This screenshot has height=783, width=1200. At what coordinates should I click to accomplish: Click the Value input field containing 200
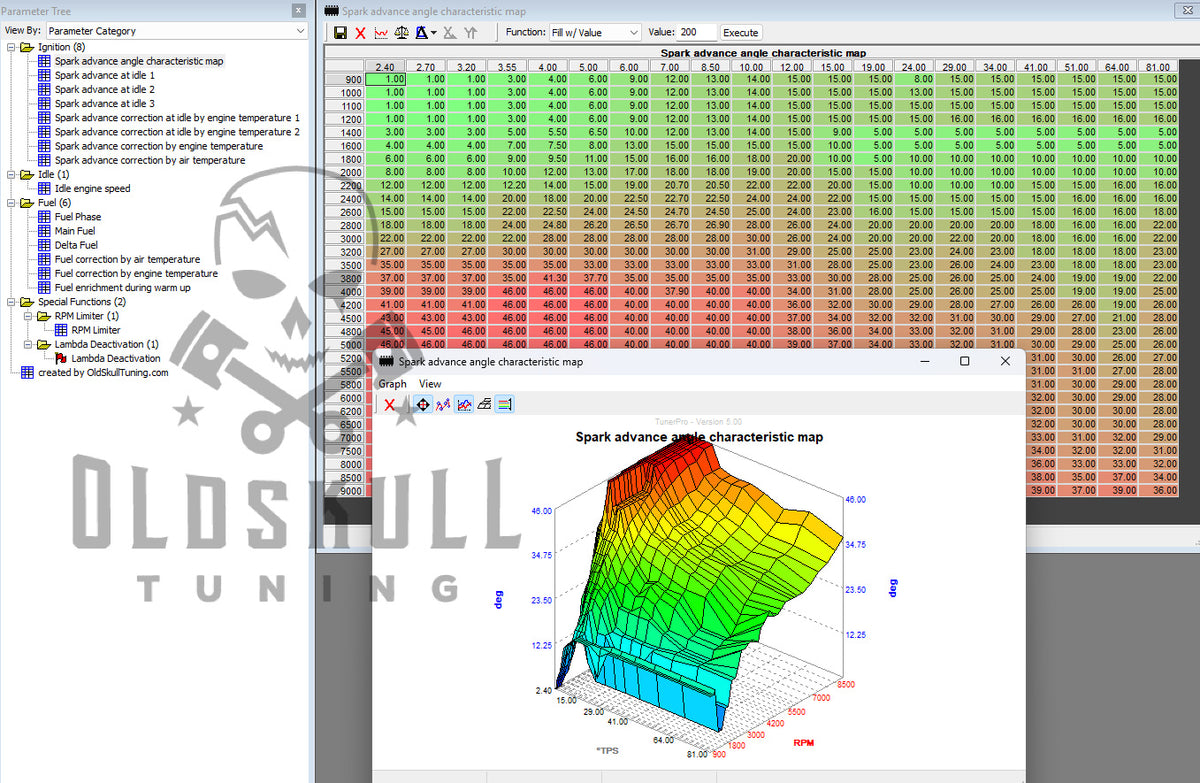[697, 32]
